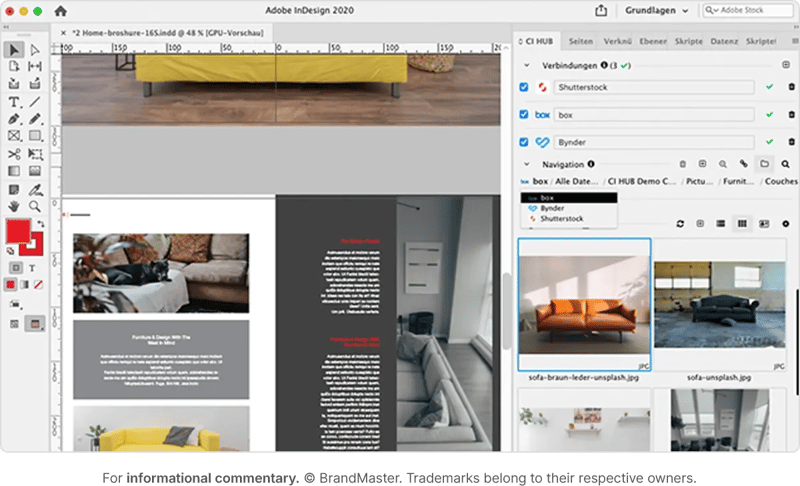This screenshot has width=800, height=486.
Task: Select the Gradient Swatch tool
Action: click(x=14, y=171)
